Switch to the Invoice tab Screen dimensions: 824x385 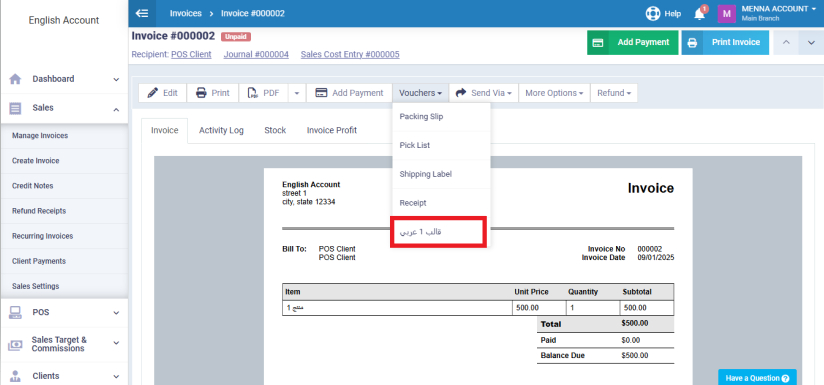(164, 130)
